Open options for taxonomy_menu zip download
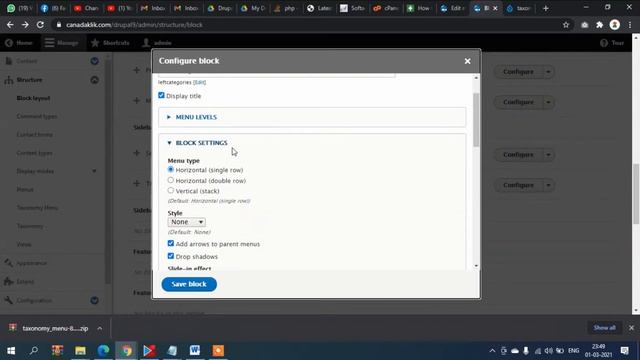 click(100, 328)
